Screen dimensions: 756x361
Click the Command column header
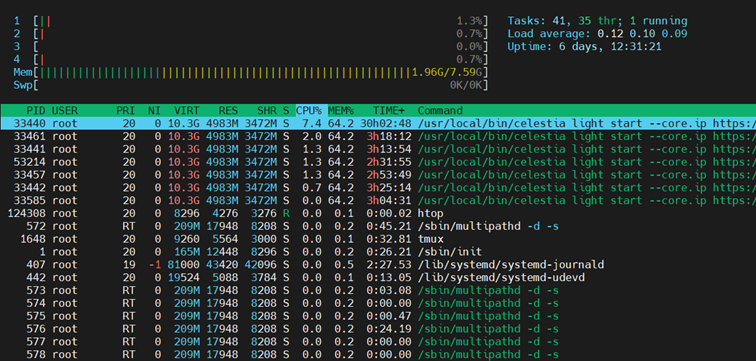[440, 110]
